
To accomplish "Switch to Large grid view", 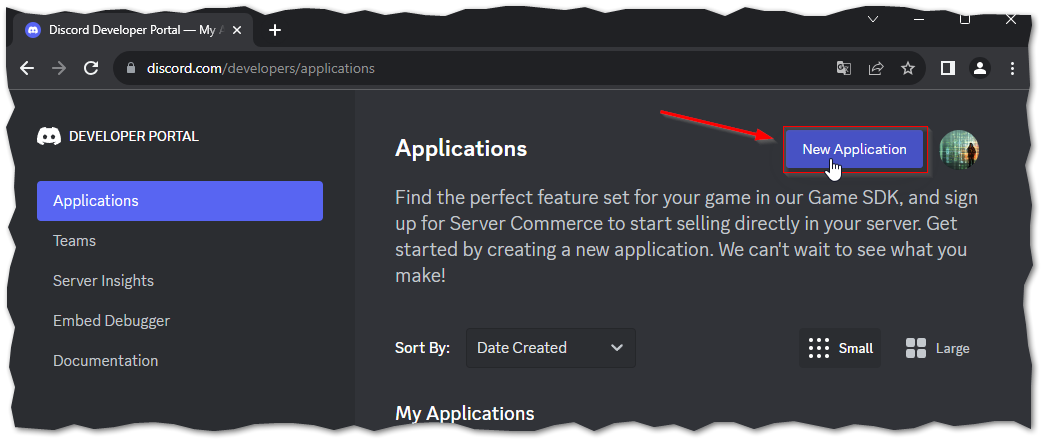I will (937, 348).
